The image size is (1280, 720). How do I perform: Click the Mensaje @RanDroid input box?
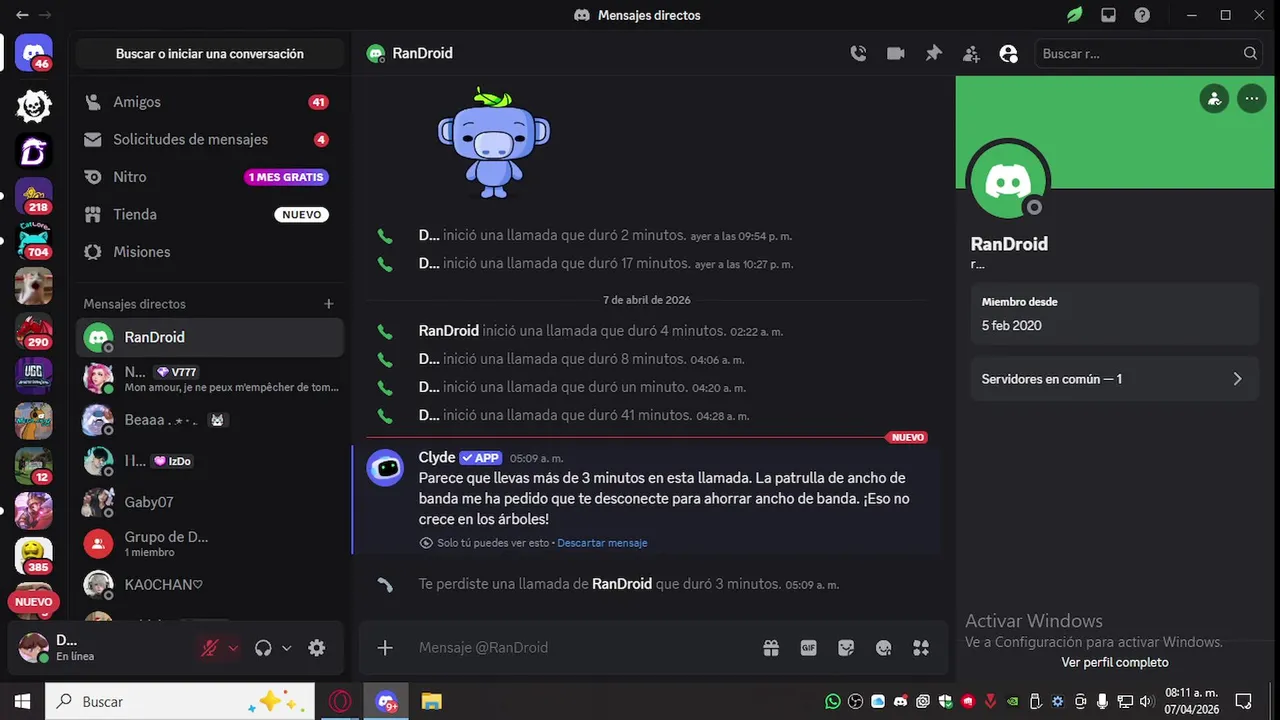pos(585,648)
